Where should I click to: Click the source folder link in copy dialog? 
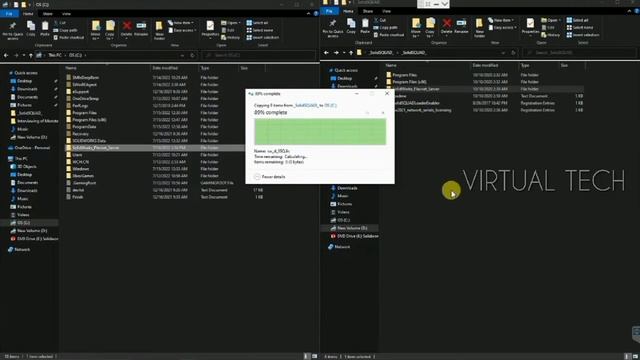[306, 105]
